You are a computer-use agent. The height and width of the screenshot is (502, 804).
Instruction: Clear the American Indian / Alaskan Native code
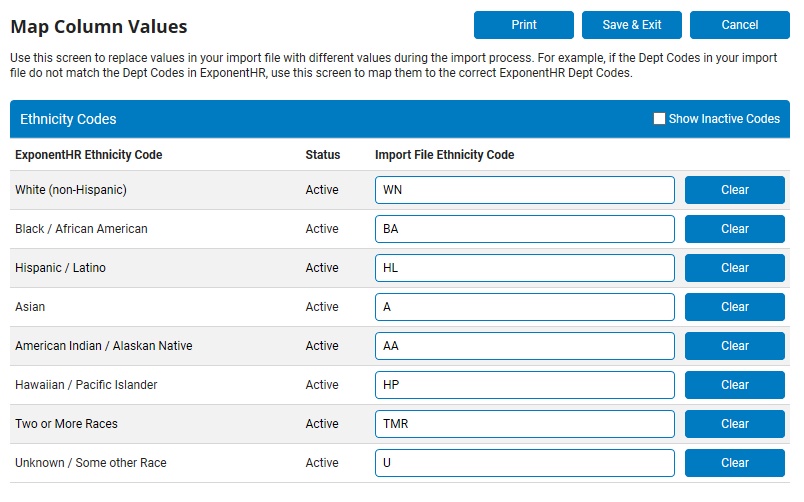735,346
